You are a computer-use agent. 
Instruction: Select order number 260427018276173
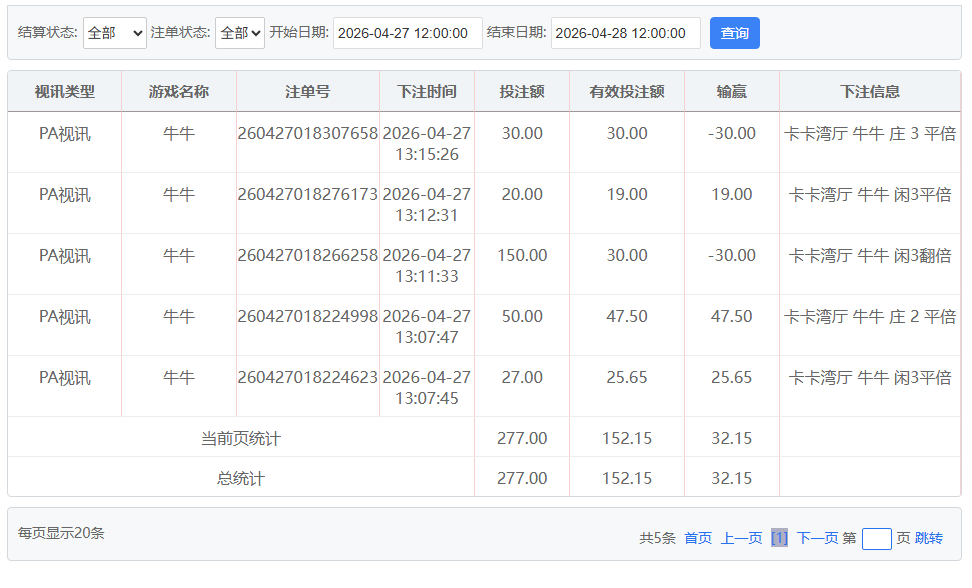point(307,194)
